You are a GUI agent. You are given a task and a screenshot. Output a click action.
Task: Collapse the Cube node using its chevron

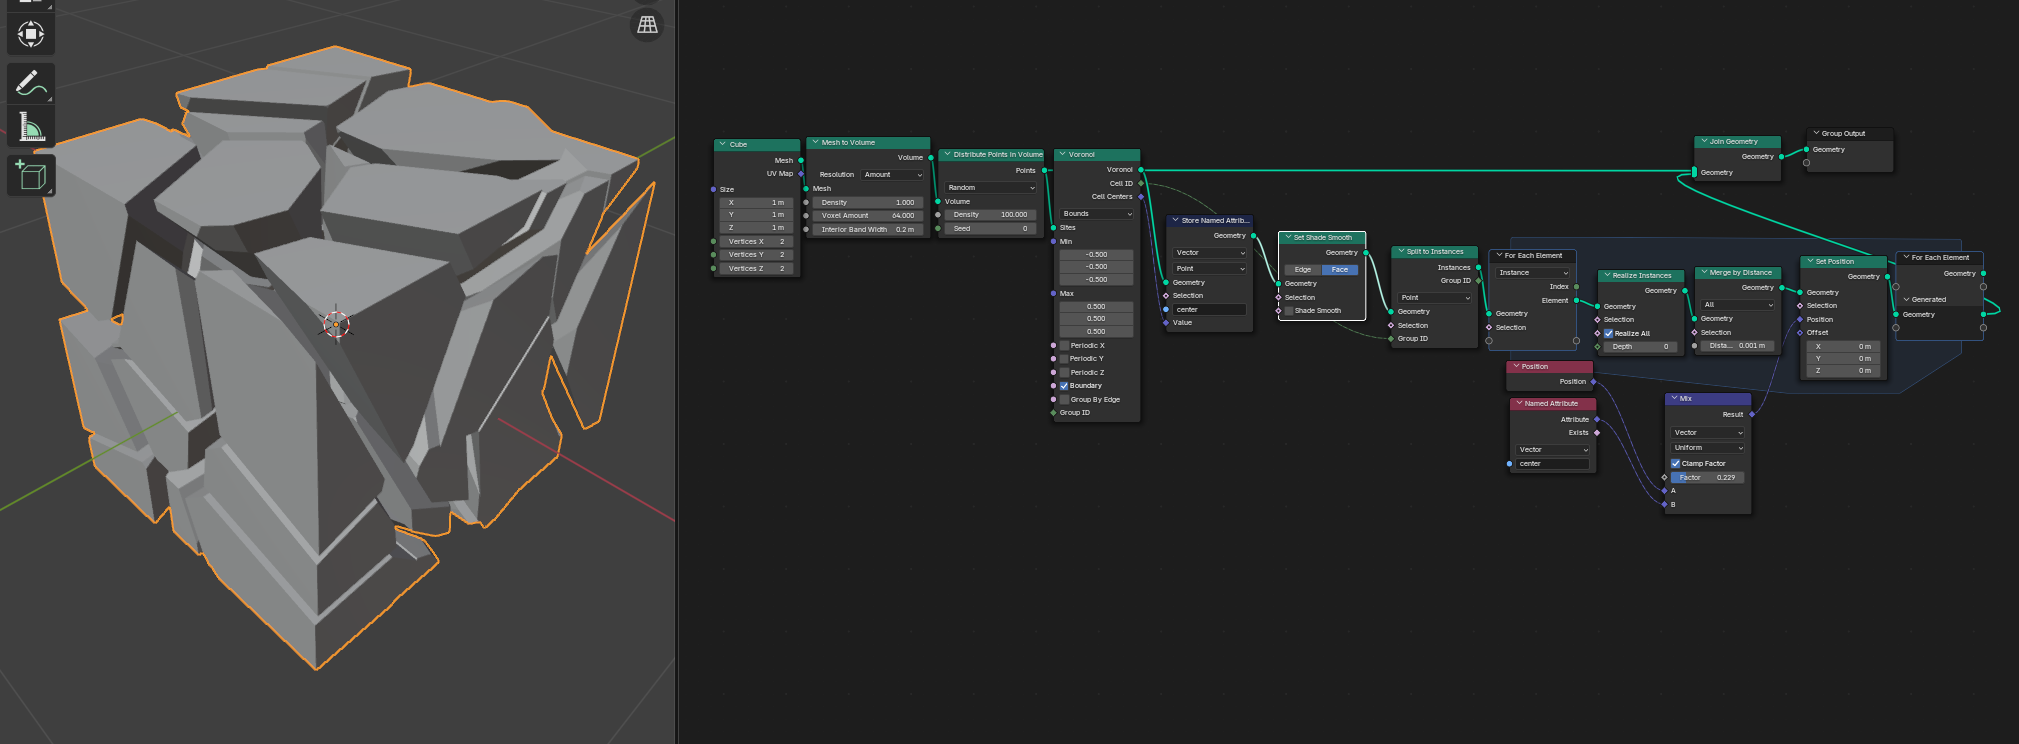click(x=722, y=144)
